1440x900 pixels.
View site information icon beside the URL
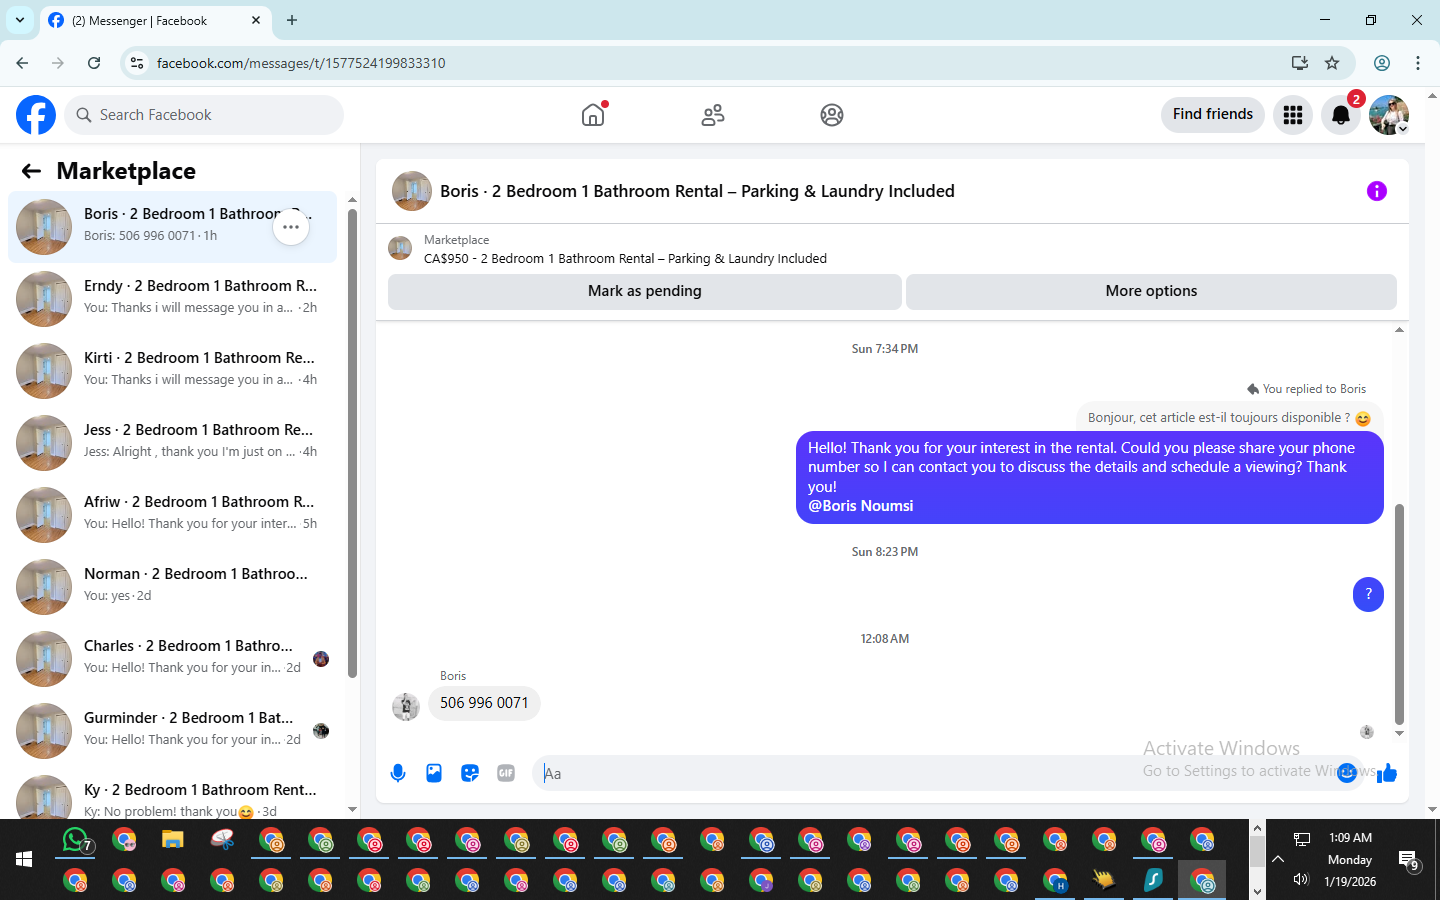137,63
